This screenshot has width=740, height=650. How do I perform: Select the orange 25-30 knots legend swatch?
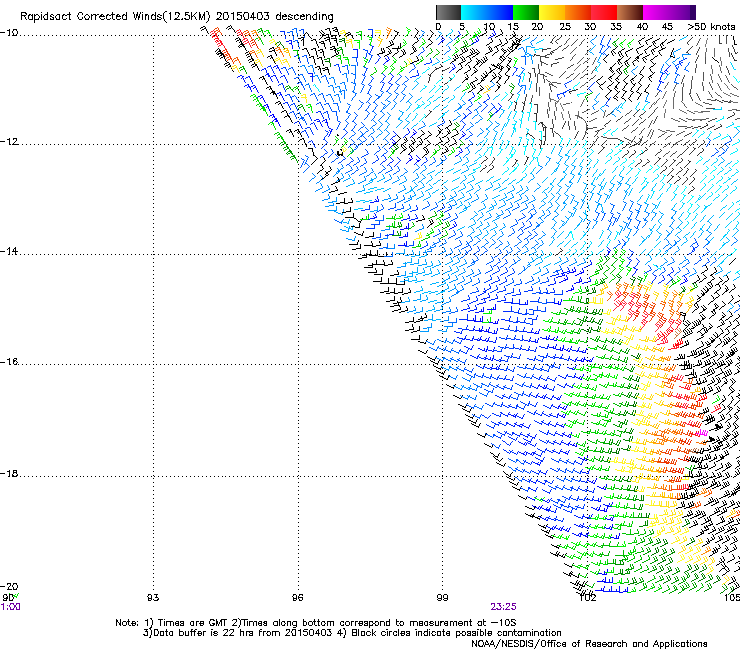coord(578,12)
